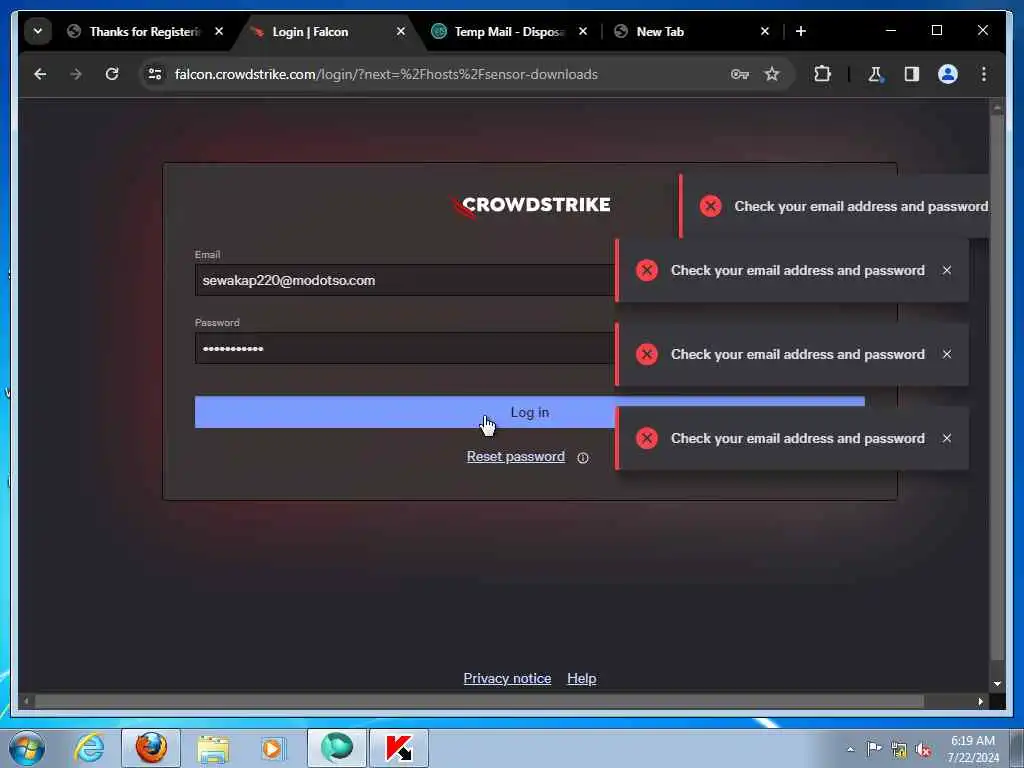Bookmark this page with the star icon
Viewport: 1024px width, 768px height.
[772, 74]
